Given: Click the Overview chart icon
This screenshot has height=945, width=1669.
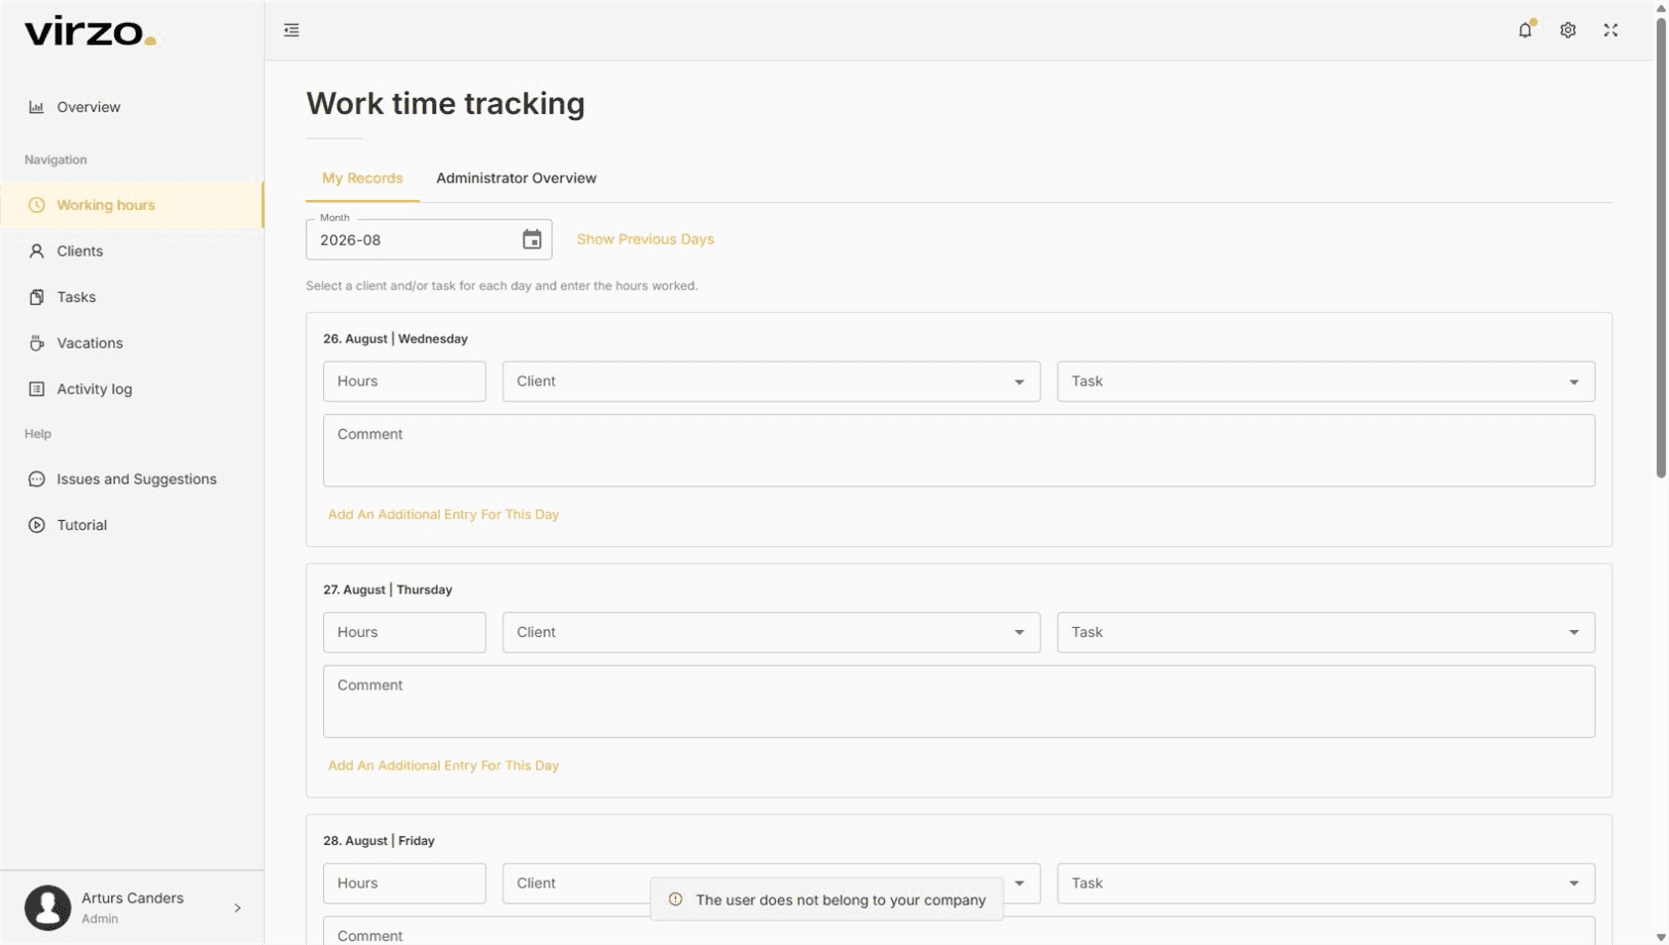Looking at the screenshot, I should coord(37,107).
